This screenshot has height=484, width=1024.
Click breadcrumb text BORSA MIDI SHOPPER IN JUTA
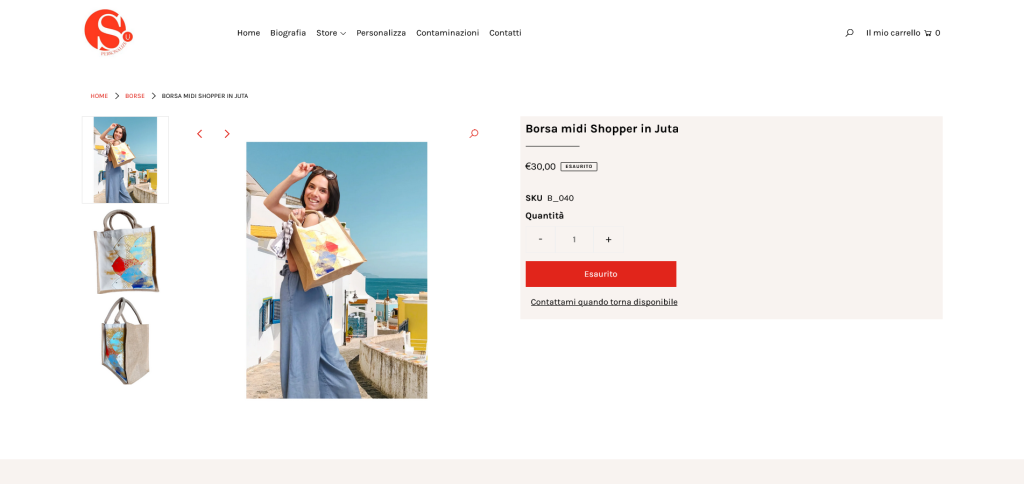coord(204,96)
